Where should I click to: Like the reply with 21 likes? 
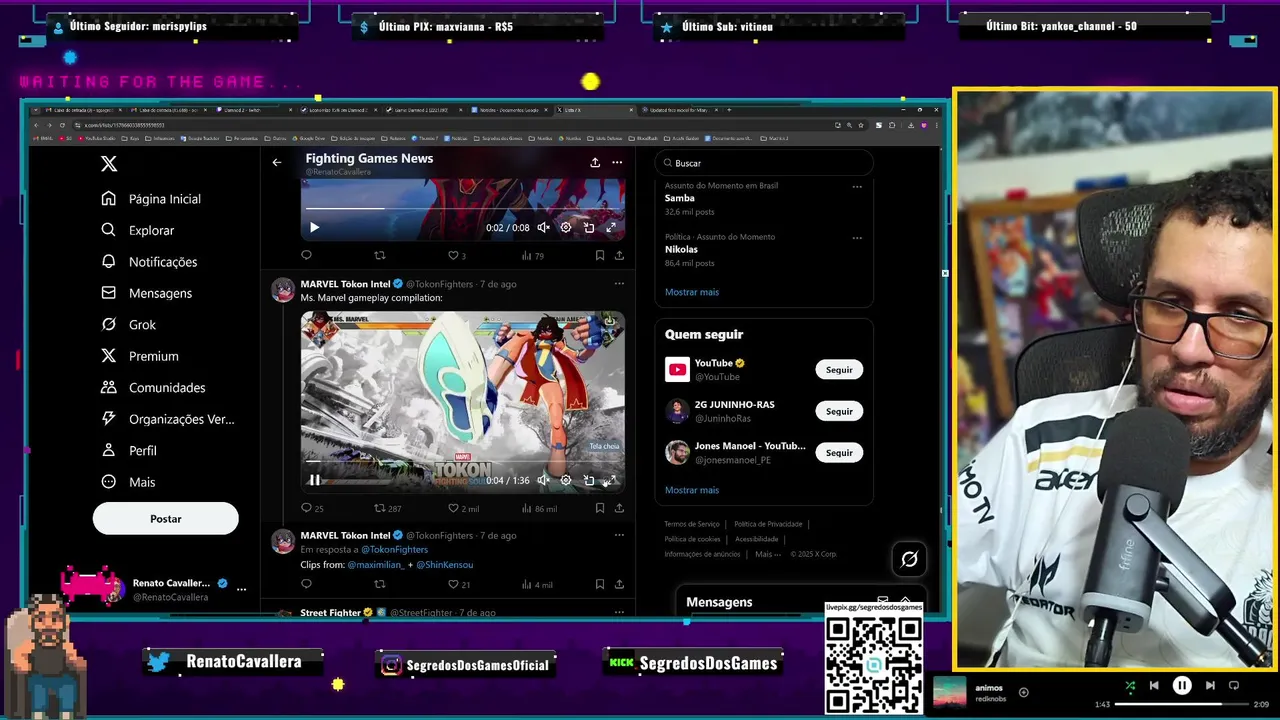(458, 584)
